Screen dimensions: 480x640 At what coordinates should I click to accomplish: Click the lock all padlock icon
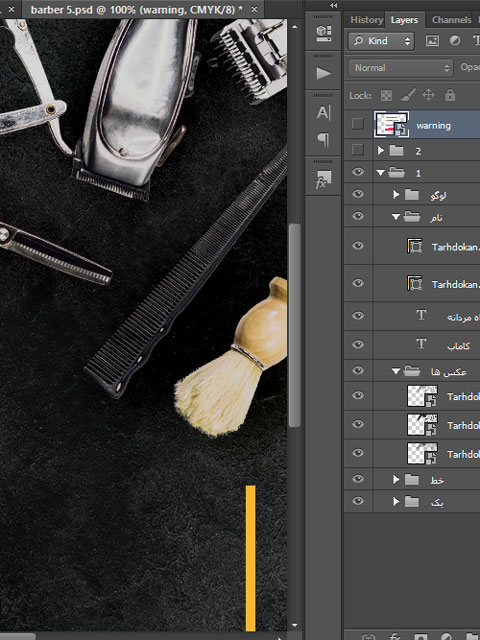point(450,95)
